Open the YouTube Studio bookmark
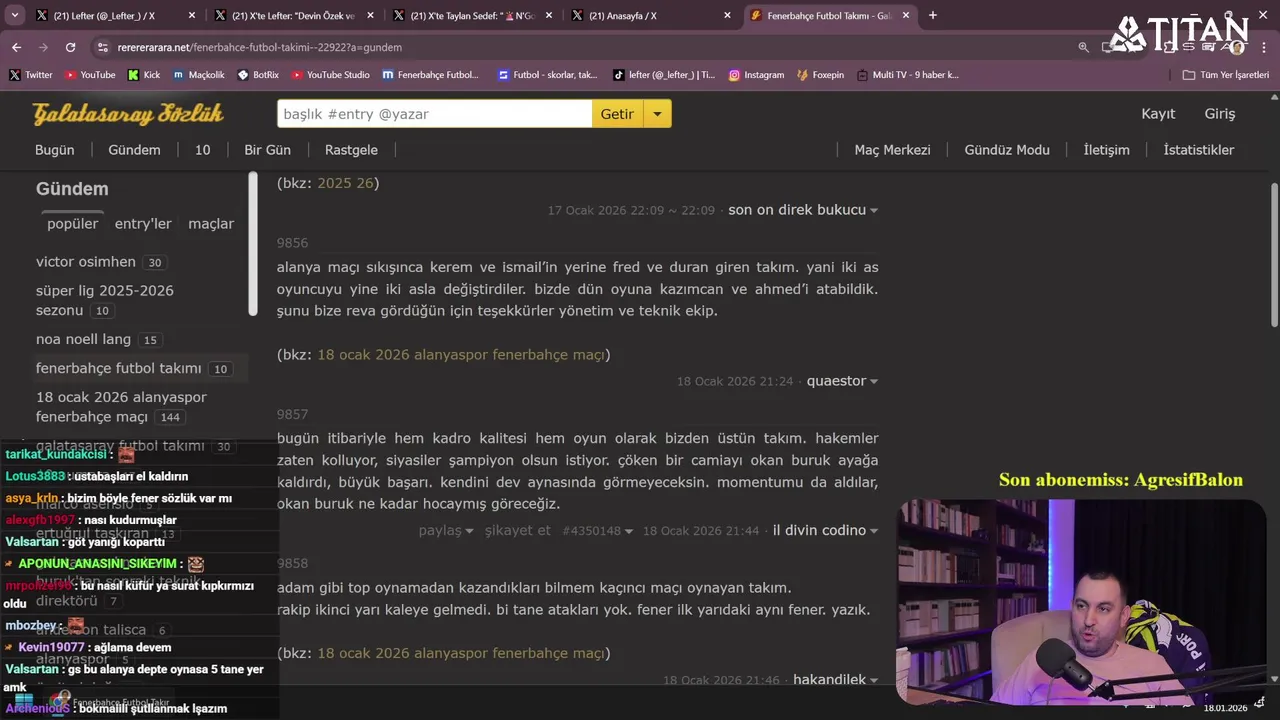 (331, 75)
